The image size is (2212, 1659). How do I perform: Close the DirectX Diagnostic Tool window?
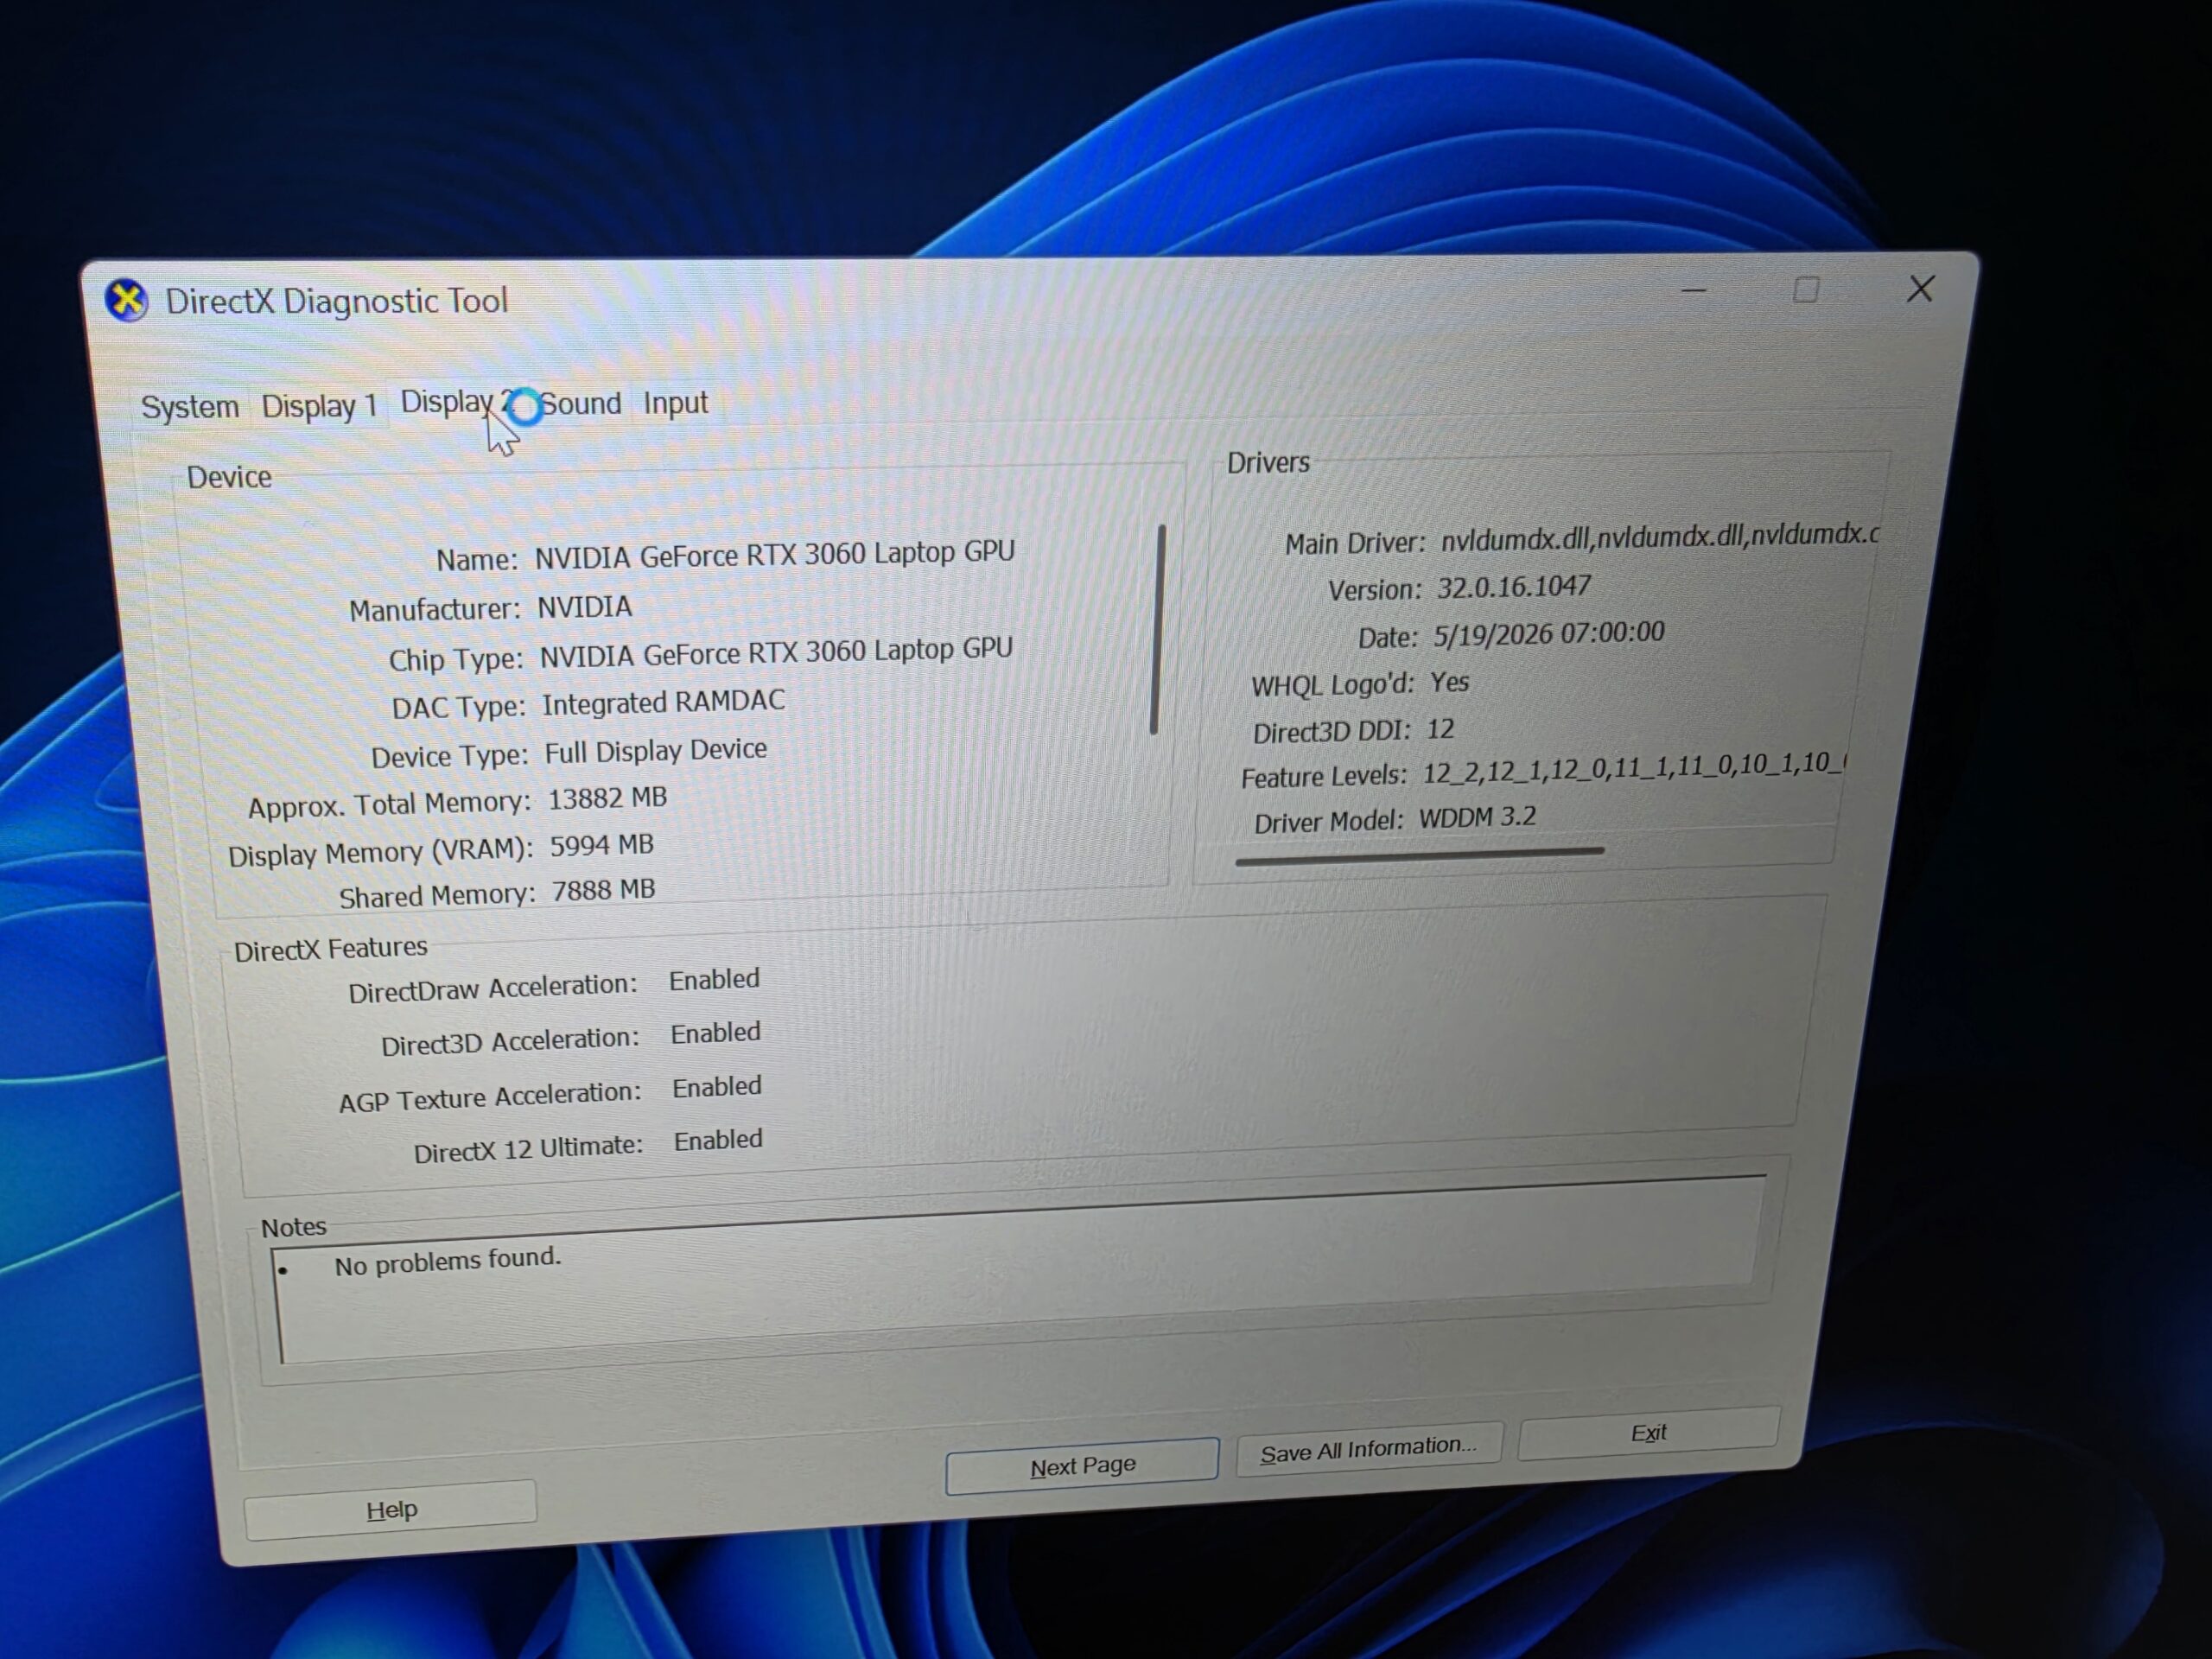tap(1919, 289)
